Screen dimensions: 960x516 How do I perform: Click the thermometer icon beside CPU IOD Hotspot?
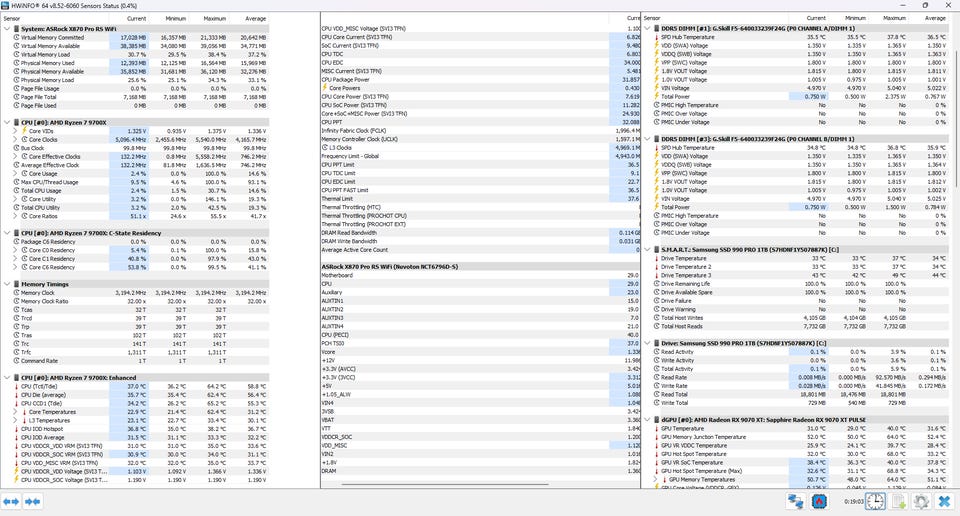point(17,429)
